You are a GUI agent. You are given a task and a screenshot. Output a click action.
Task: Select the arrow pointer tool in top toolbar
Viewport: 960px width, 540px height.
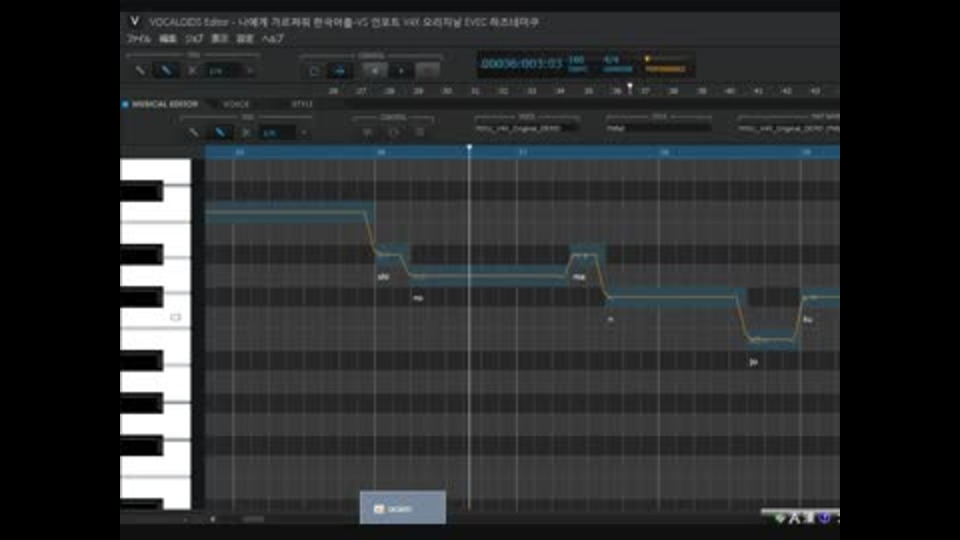pos(140,70)
